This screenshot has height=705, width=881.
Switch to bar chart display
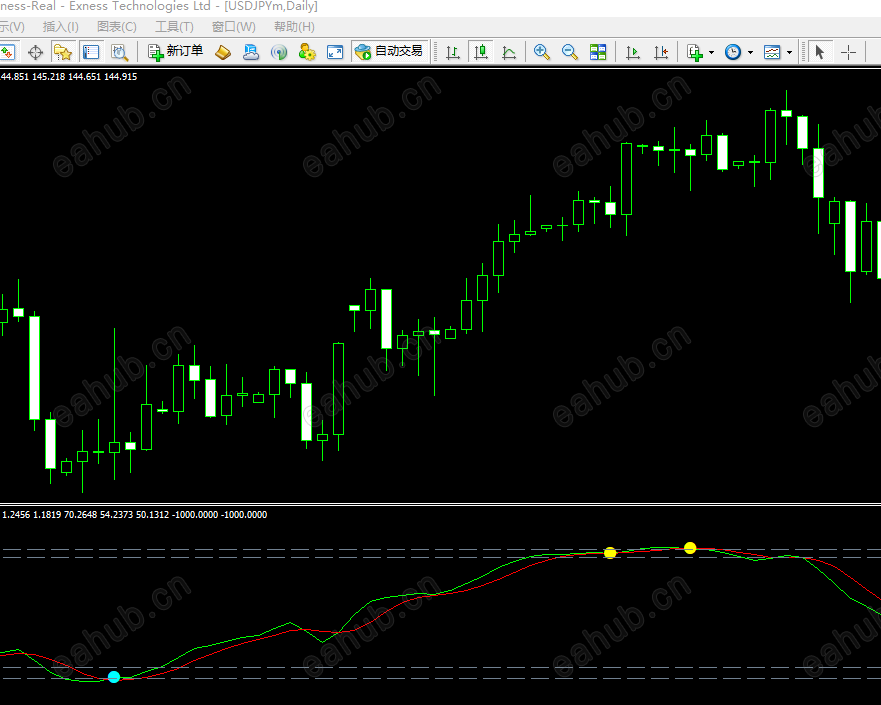tap(453, 52)
